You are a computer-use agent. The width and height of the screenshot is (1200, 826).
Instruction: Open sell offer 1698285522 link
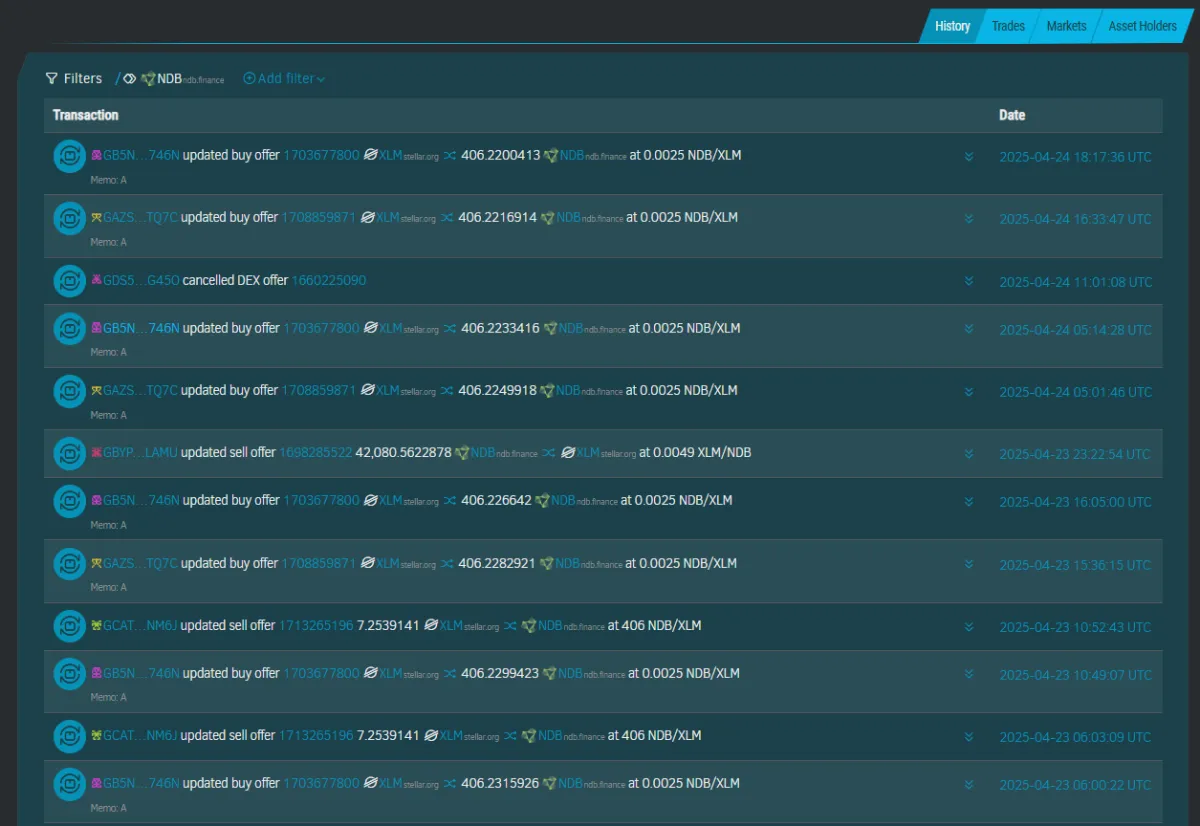point(315,452)
